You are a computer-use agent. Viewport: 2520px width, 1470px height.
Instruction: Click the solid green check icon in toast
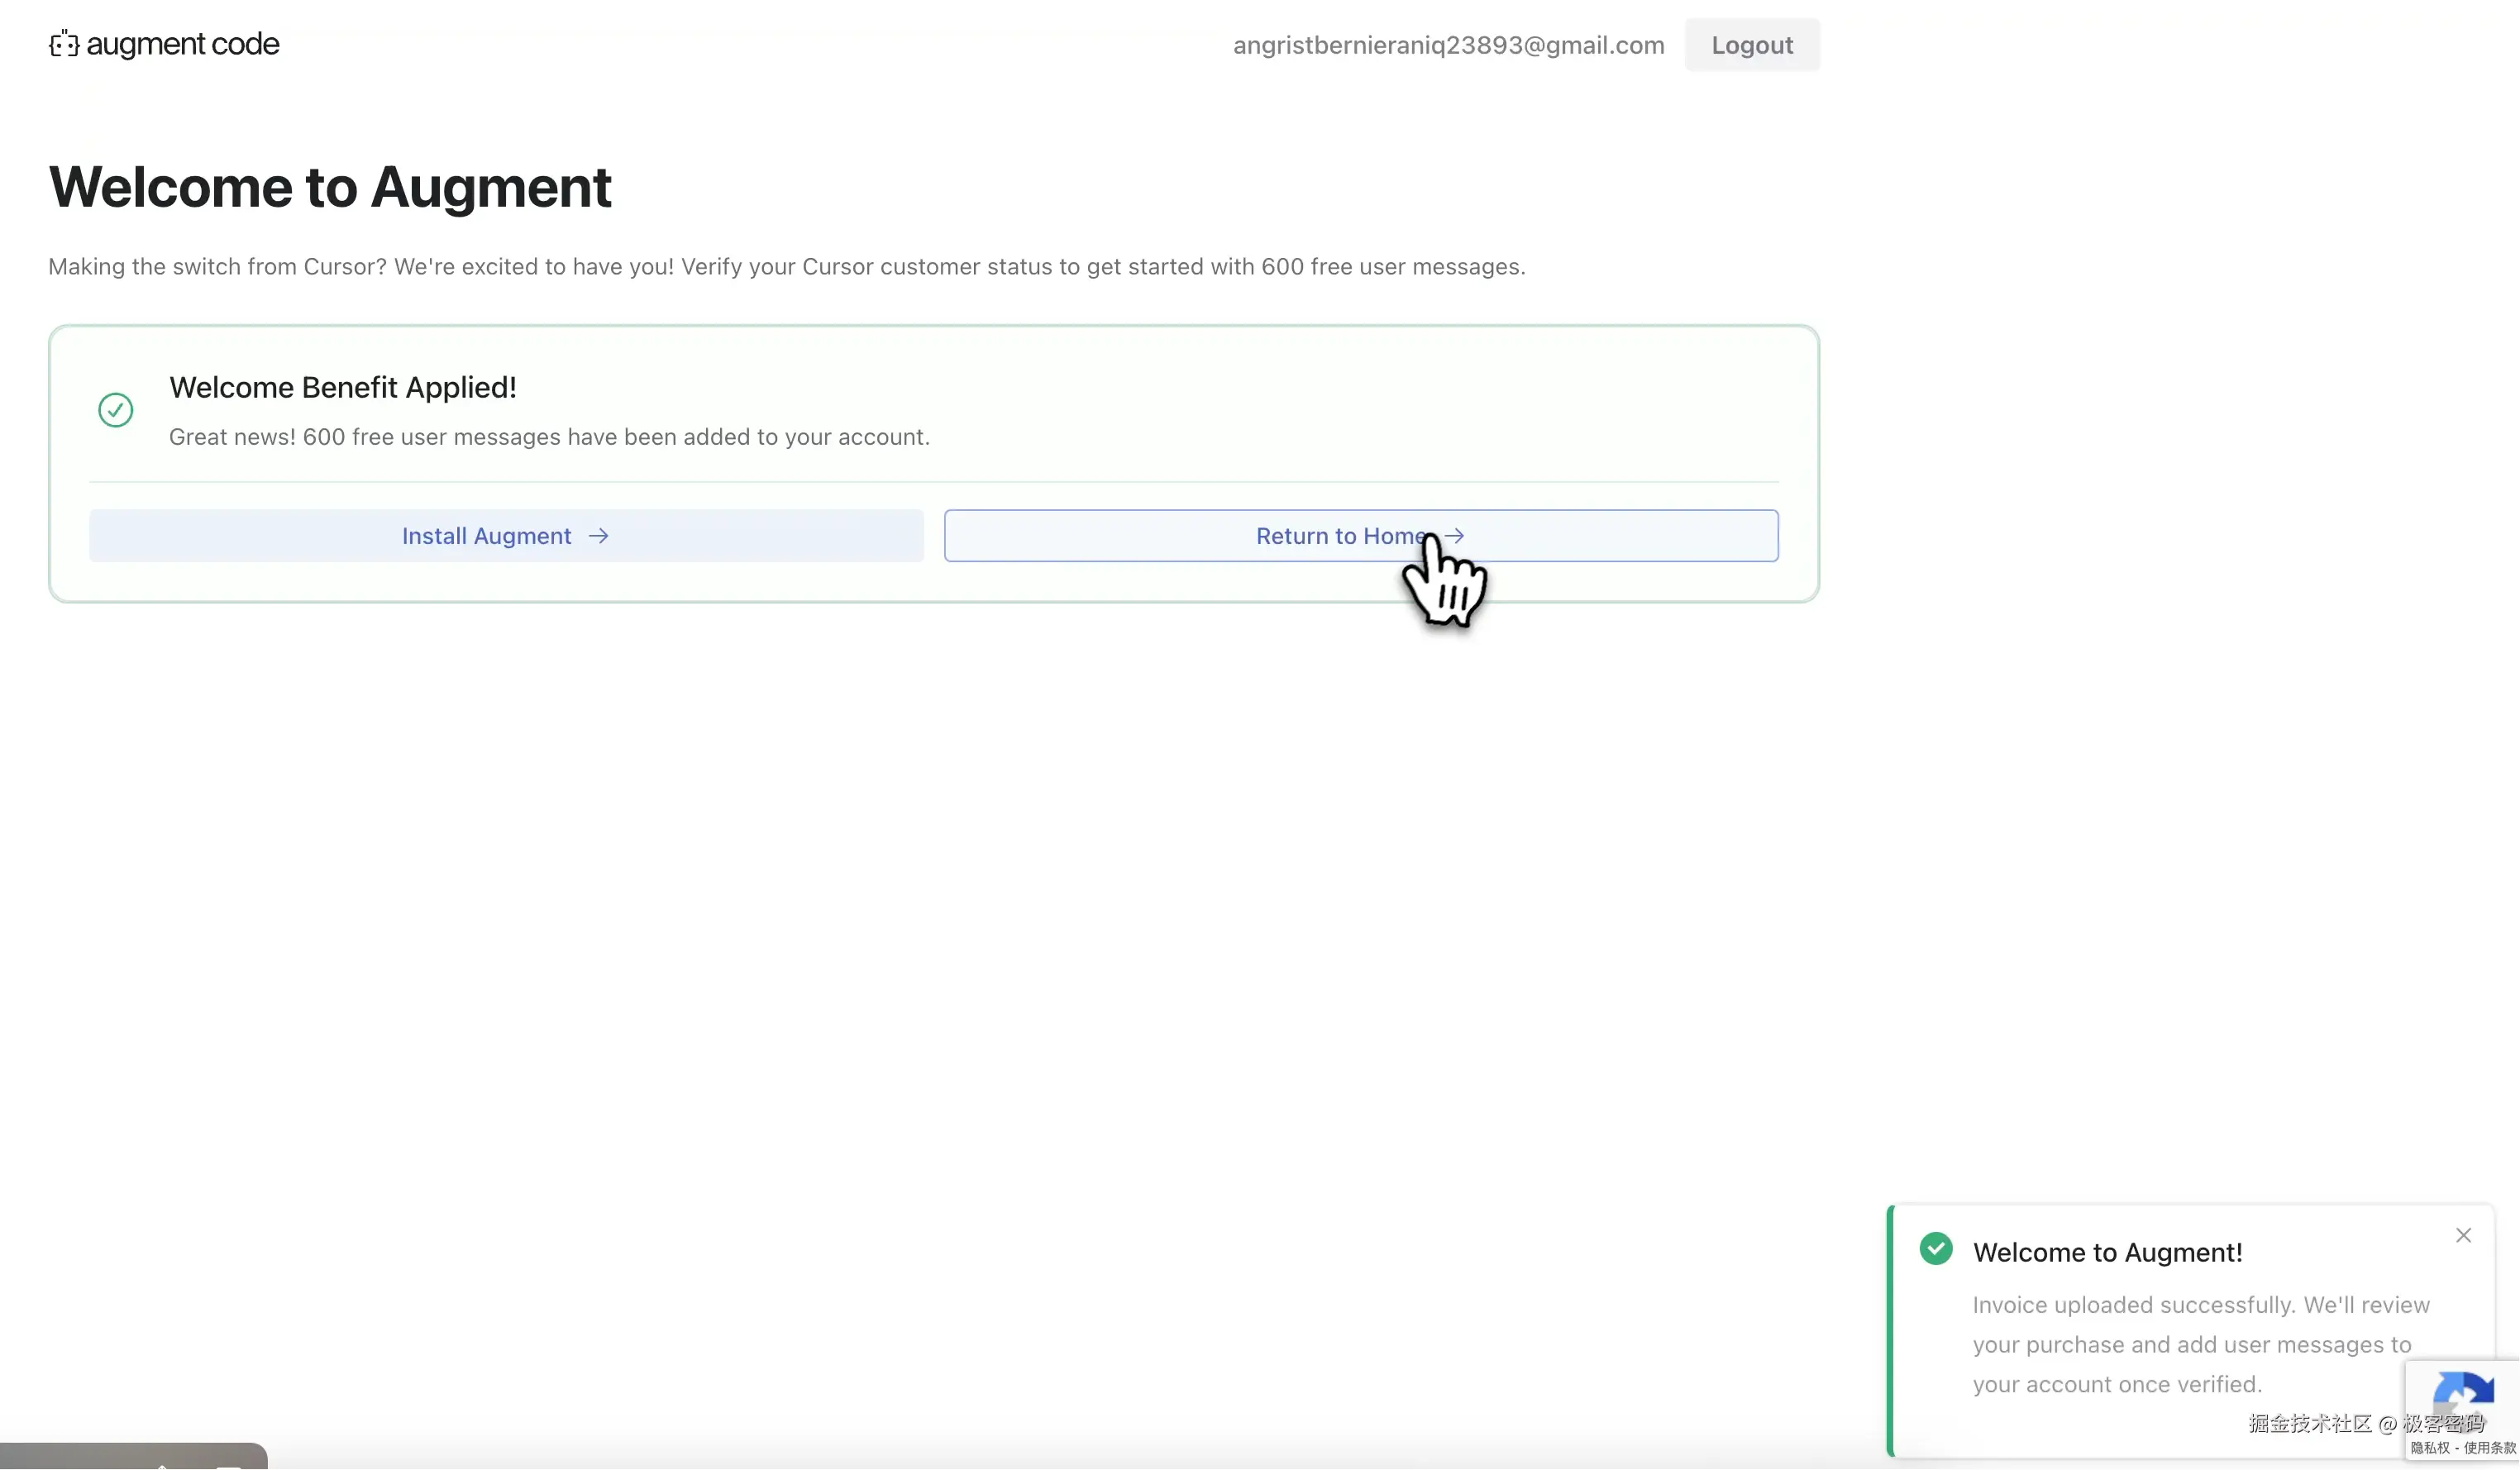1936,1249
